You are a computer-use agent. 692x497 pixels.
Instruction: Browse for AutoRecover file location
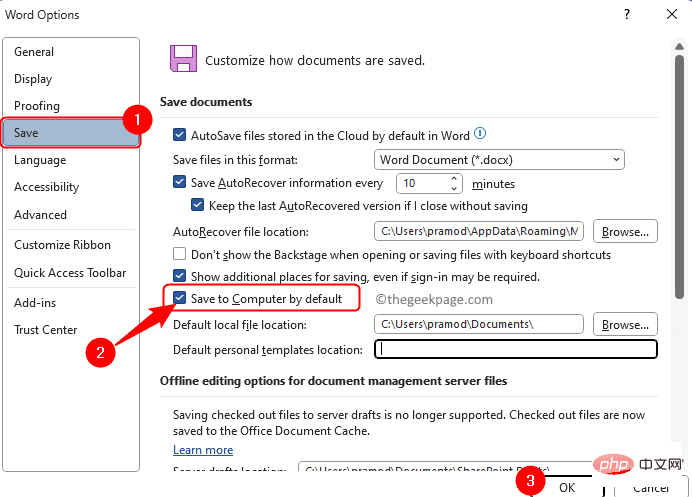[x=625, y=231]
